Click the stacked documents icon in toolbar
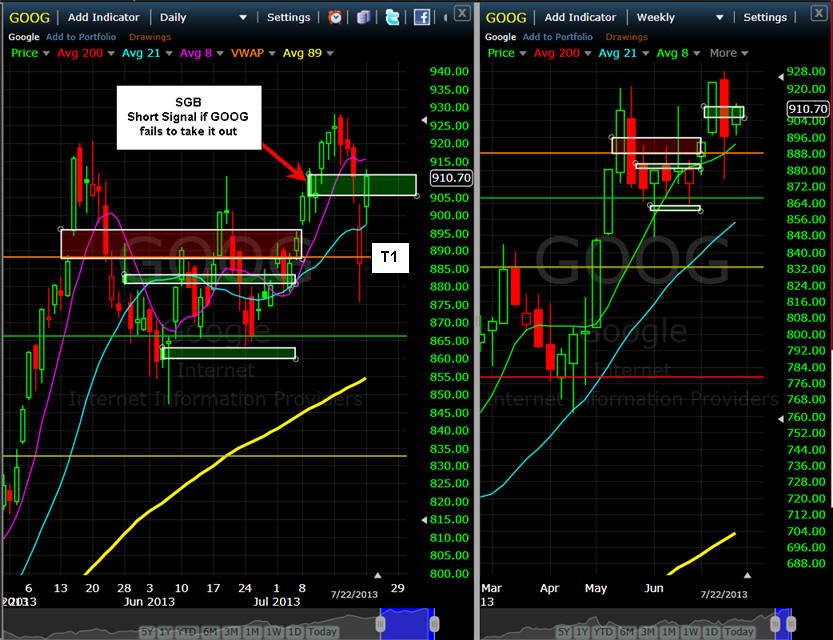 tap(363, 18)
